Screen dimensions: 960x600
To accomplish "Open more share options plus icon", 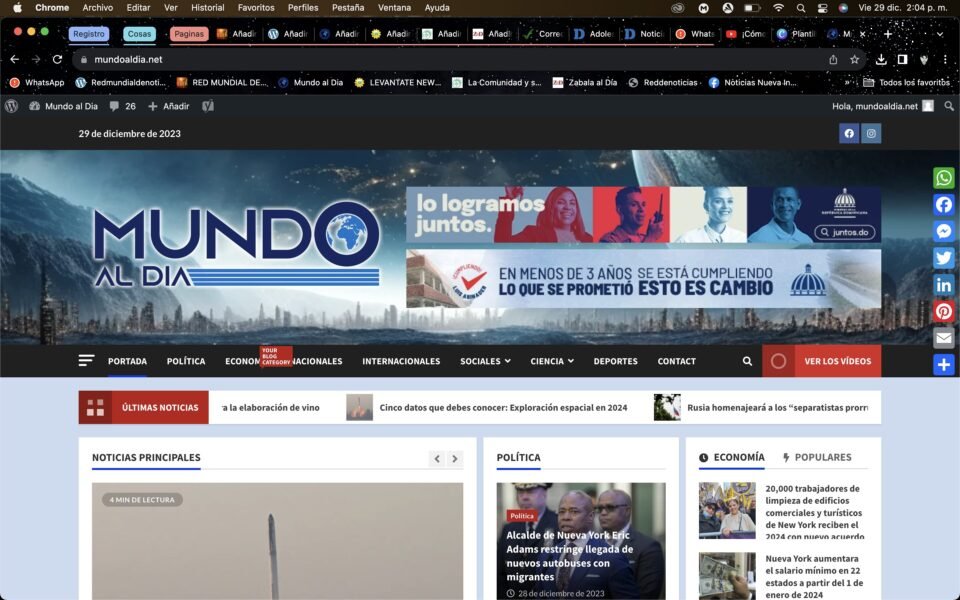I will click(x=943, y=365).
